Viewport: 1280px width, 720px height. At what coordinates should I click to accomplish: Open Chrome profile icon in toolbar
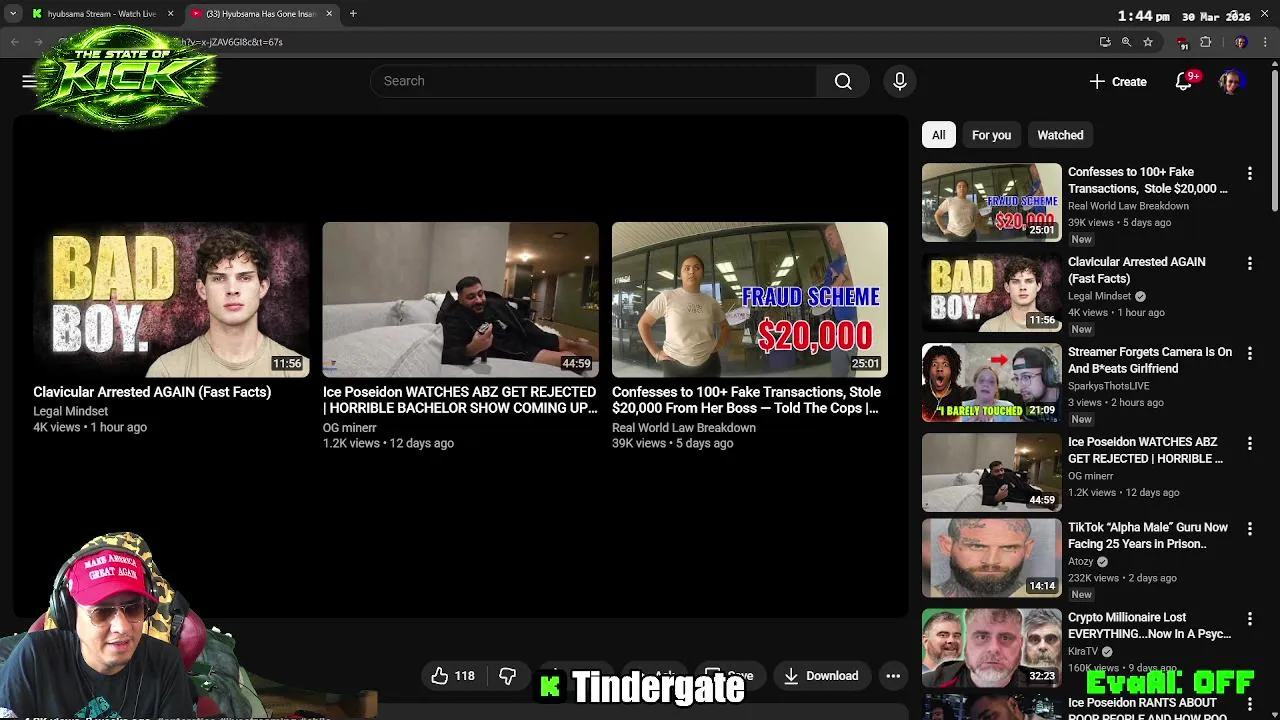click(x=1240, y=42)
